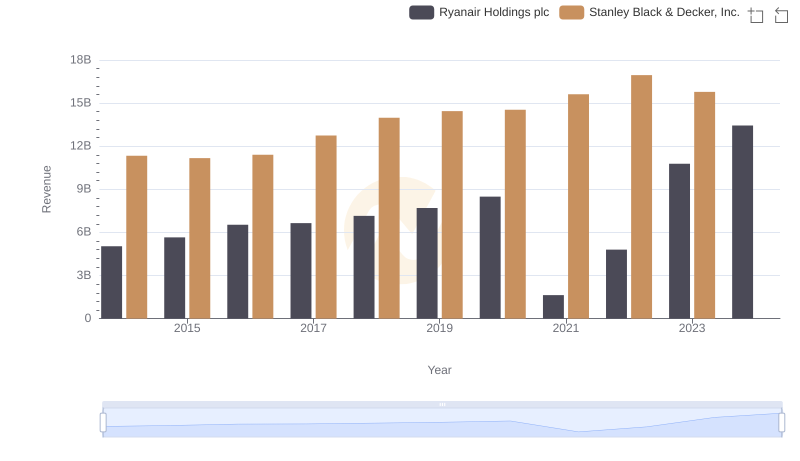800x461 pixels.
Task: Click the 15B y-axis label
Action: (81, 103)
